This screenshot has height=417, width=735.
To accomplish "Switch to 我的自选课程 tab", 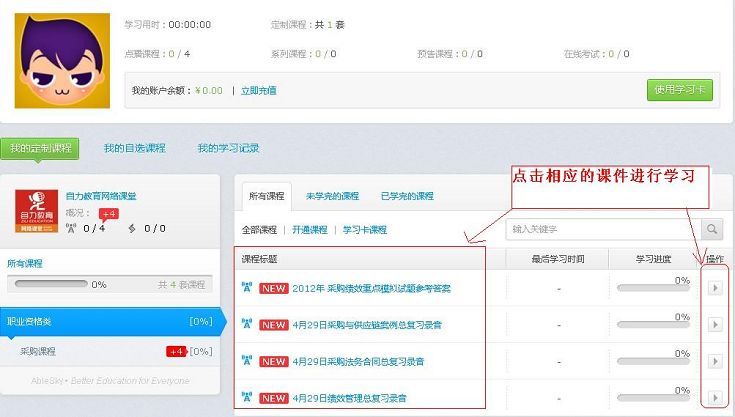I will [134, 148].
